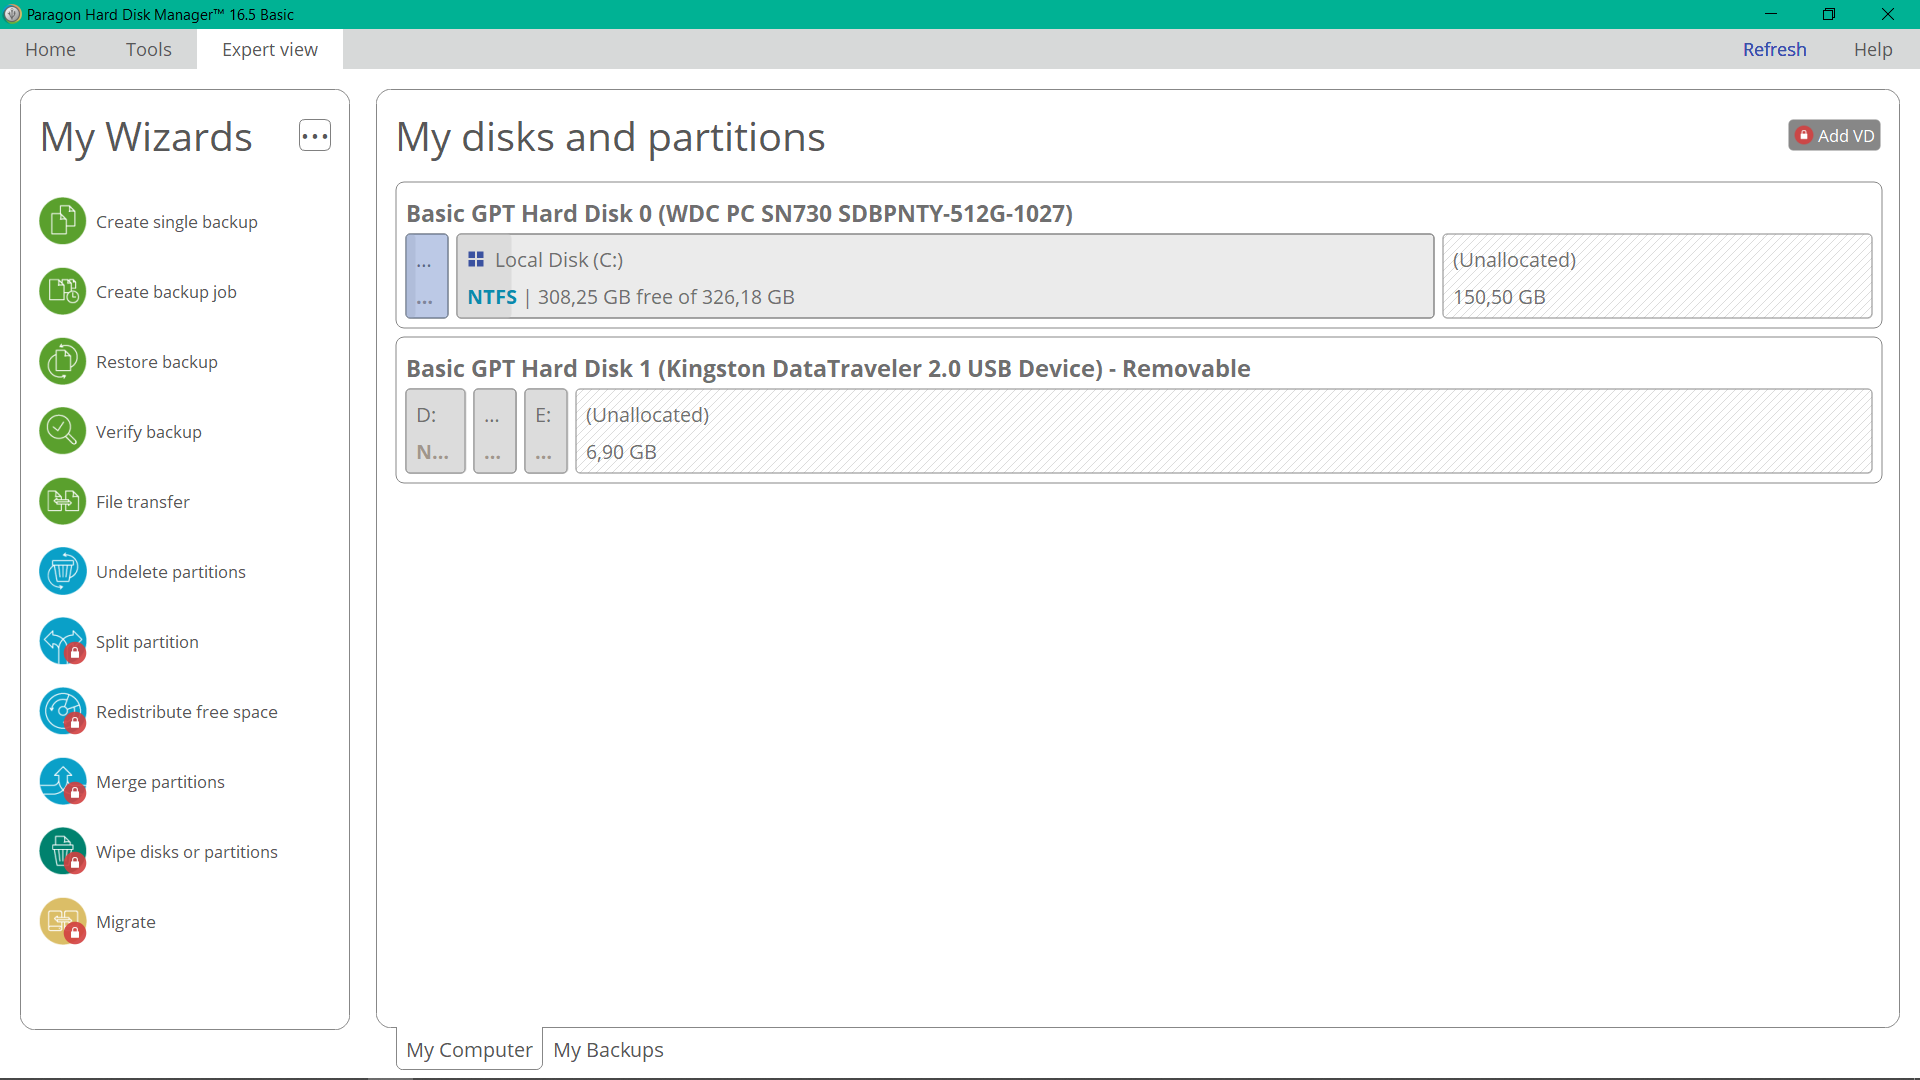
Task: Select the 150,50 GB unallocated space block
Action: point(1656,277)
